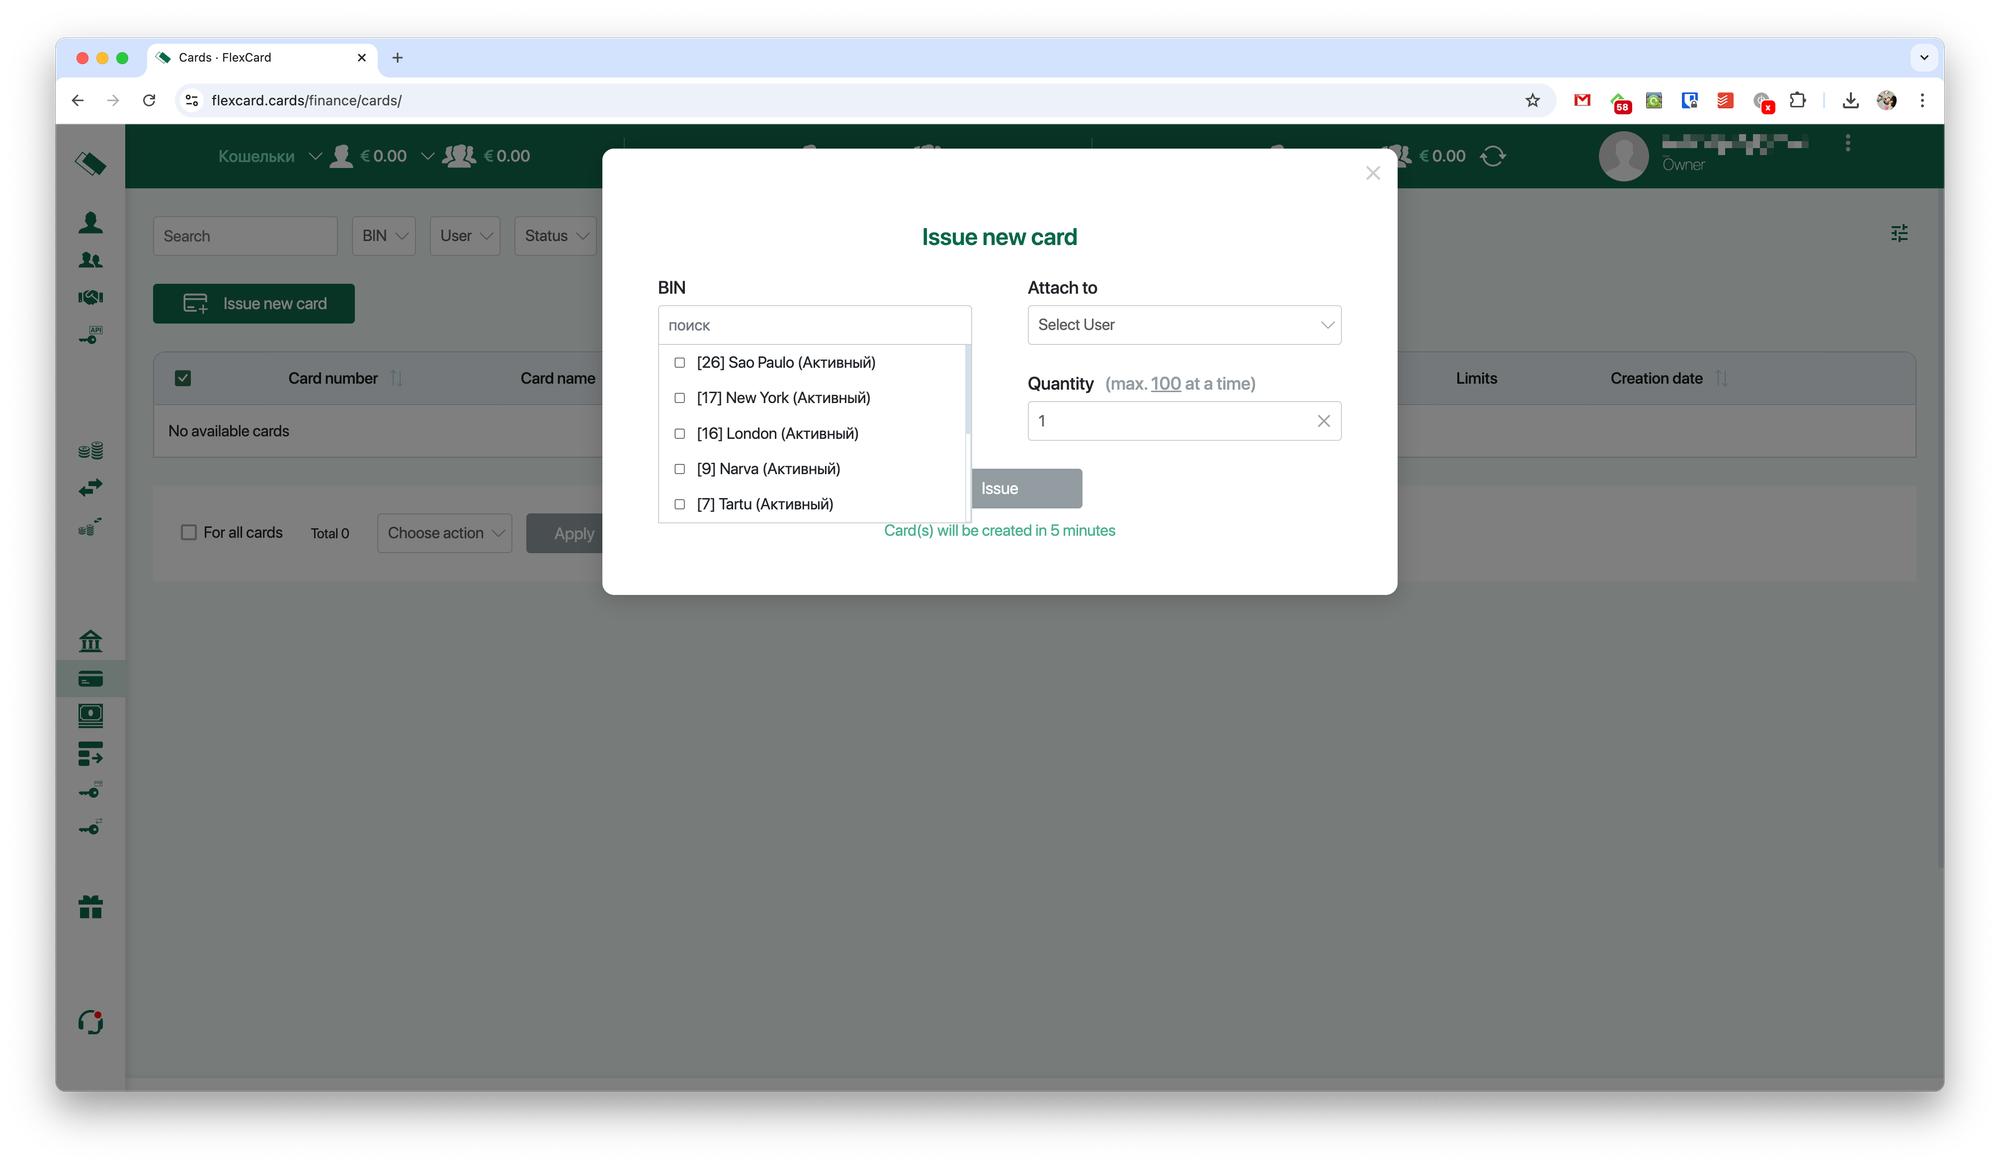
Task: Check the [26] Sao Paulo BIN option
Action: (x=680, y=363)
